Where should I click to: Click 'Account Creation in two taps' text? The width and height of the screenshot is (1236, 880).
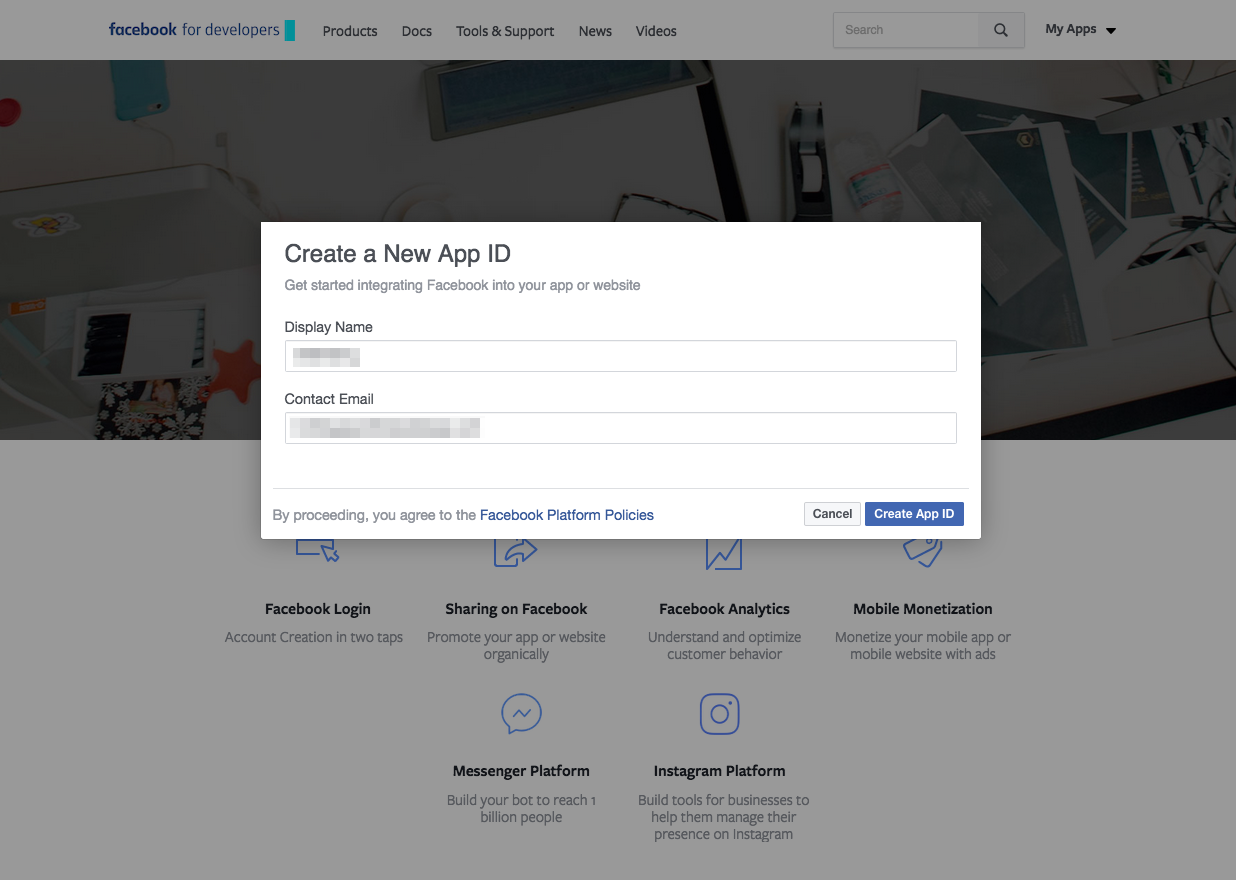point(314,637)
